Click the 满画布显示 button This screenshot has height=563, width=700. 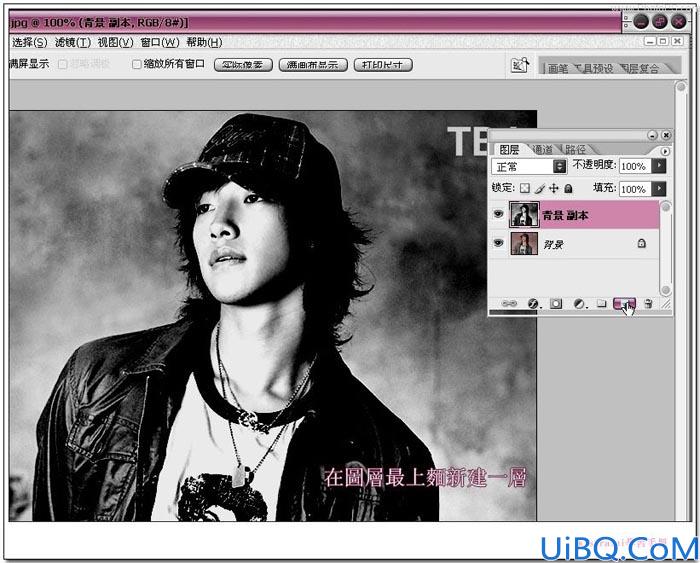click(x=313, y=65)
